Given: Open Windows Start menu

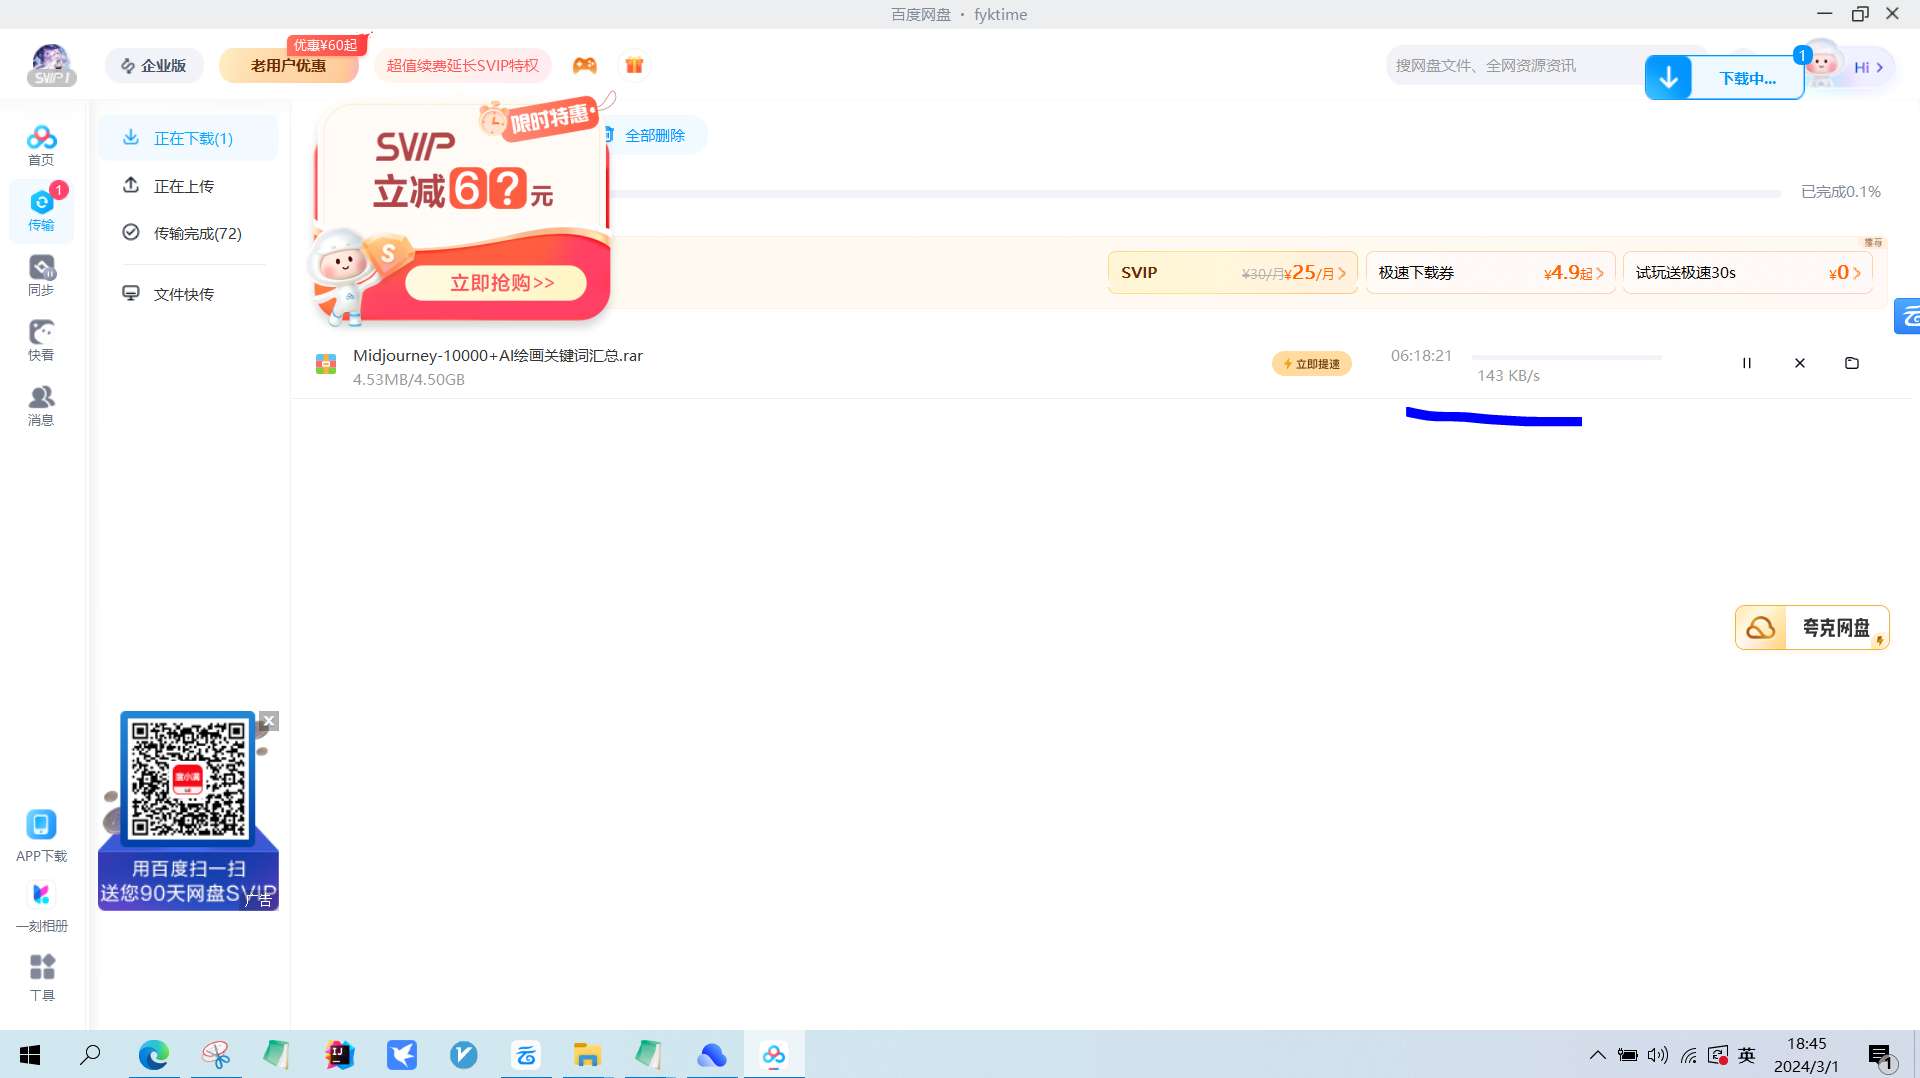Looking at the screenshot, I should coord(30,1054).
